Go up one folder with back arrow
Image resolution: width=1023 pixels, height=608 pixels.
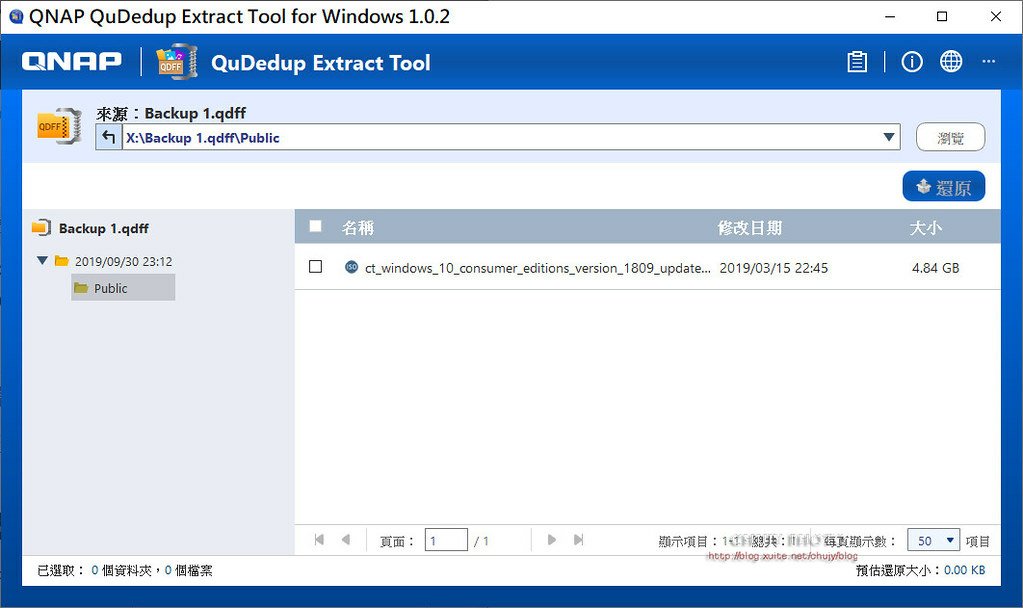click(x=109, y=138)
